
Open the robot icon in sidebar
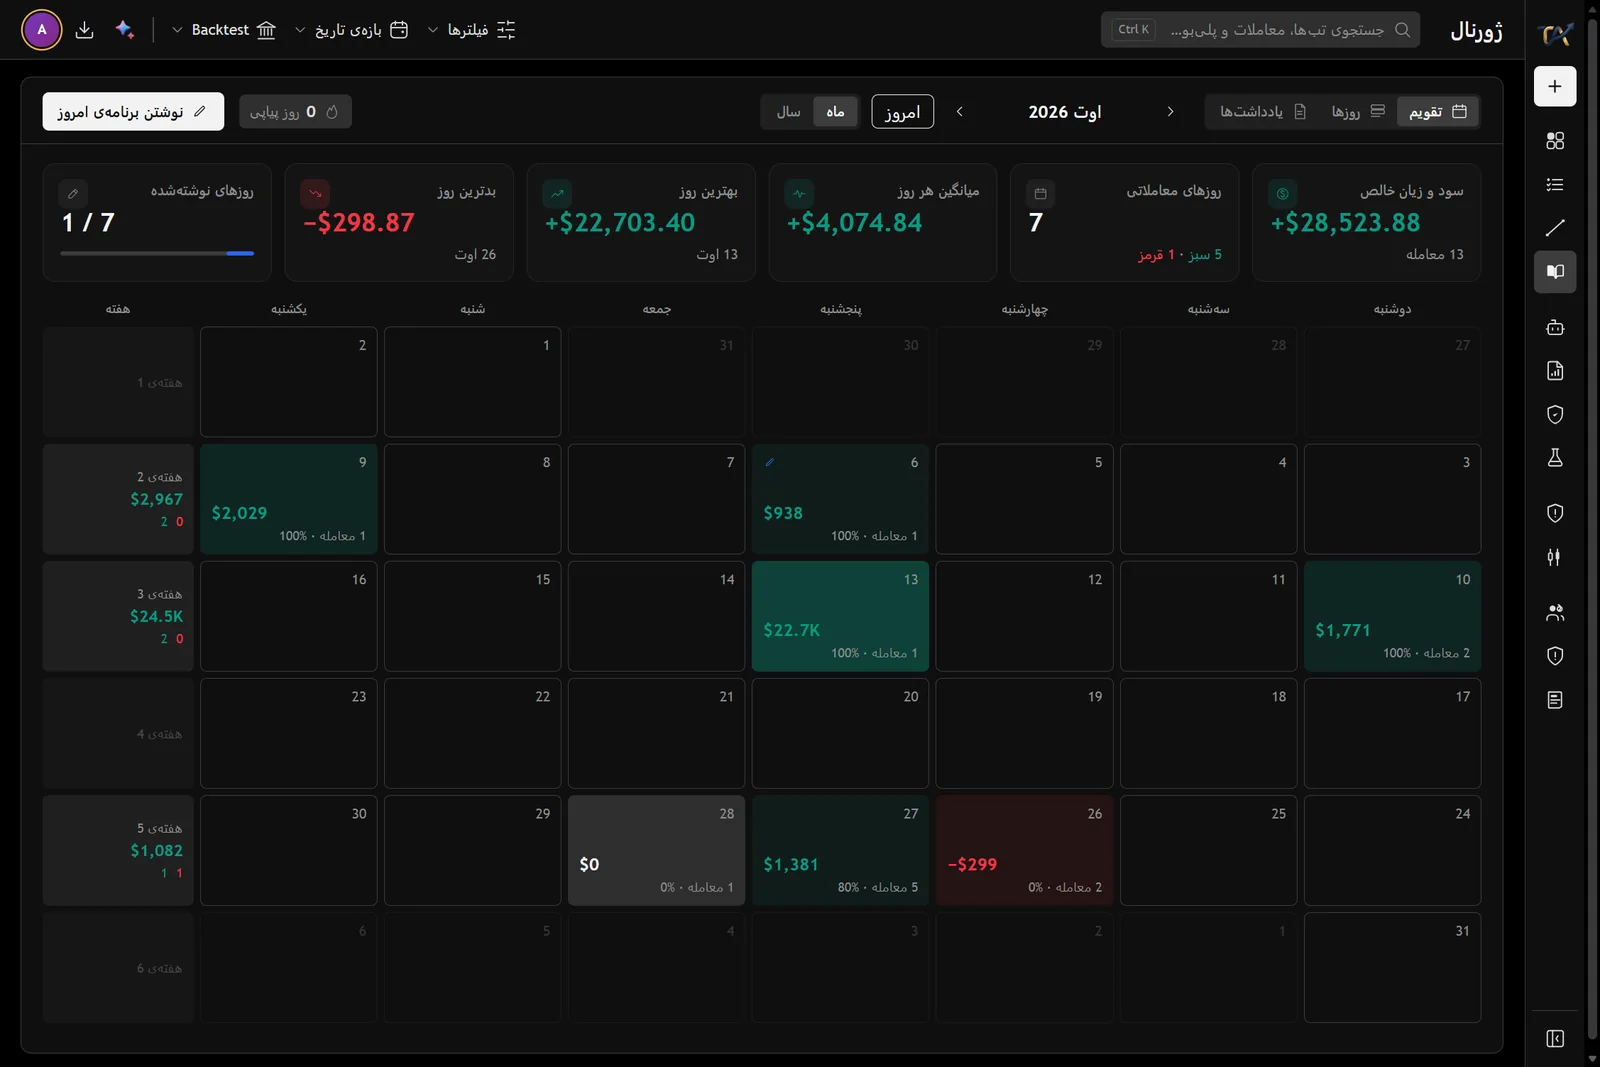(x=1555, y=327)
